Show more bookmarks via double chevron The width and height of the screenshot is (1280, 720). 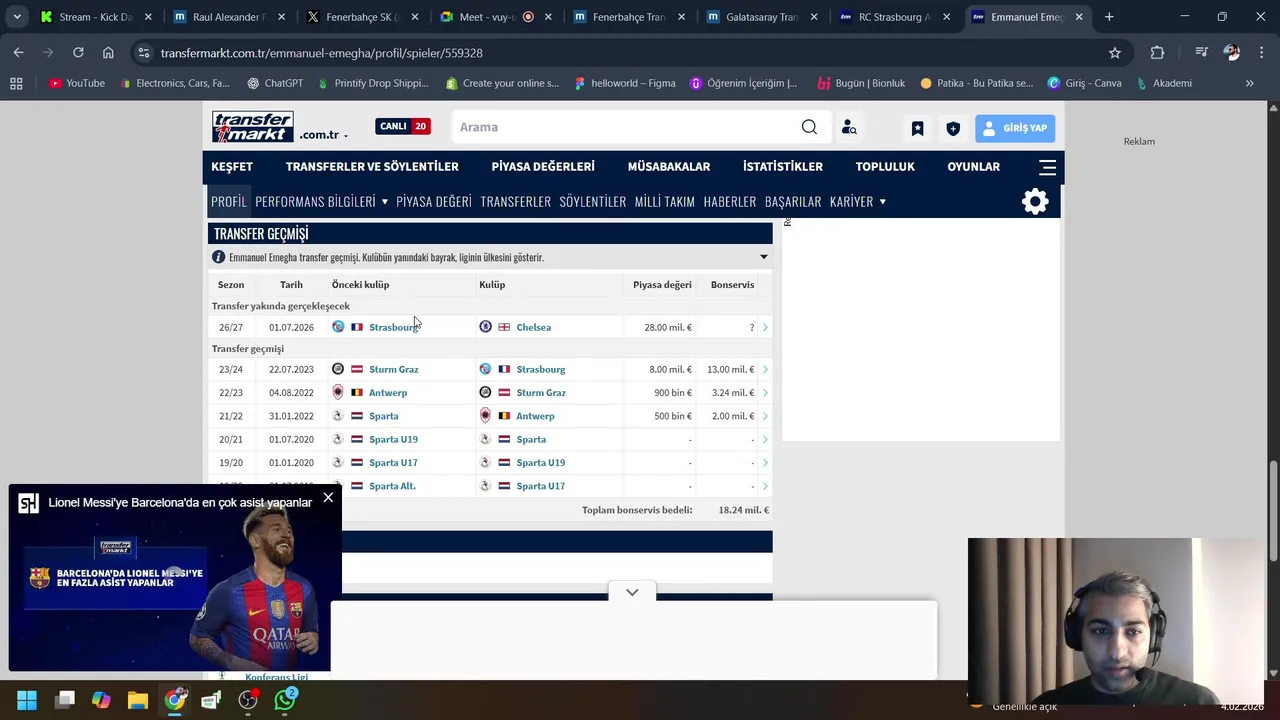(x=1249, y=83)
